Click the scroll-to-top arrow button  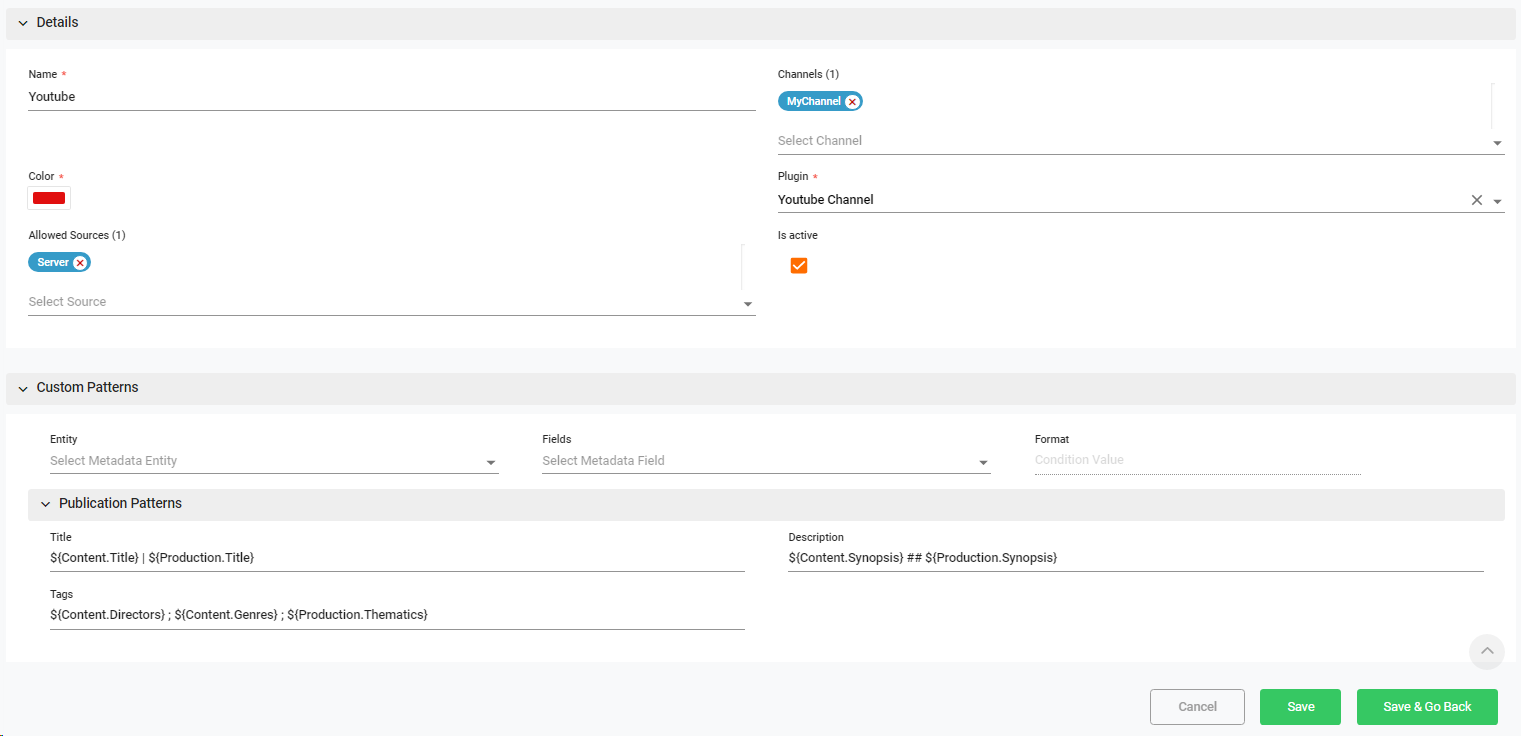[x=1486, y=651]
